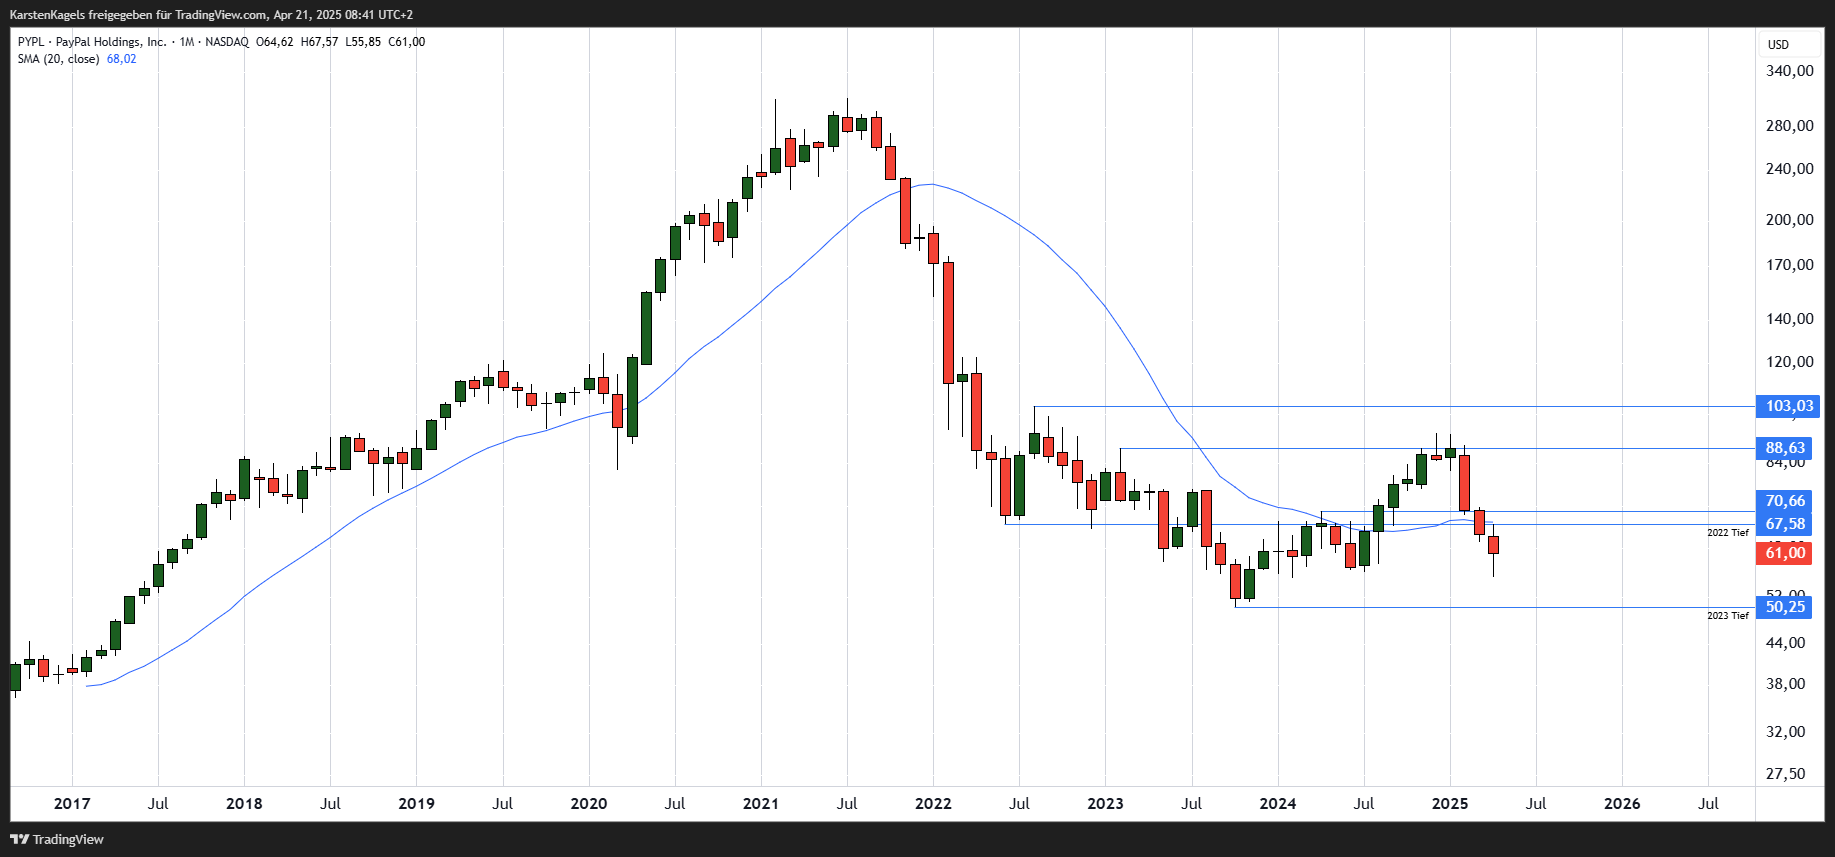The image size is (1835, 857).
Task: Select the USD currency label
Action: 1778,45
